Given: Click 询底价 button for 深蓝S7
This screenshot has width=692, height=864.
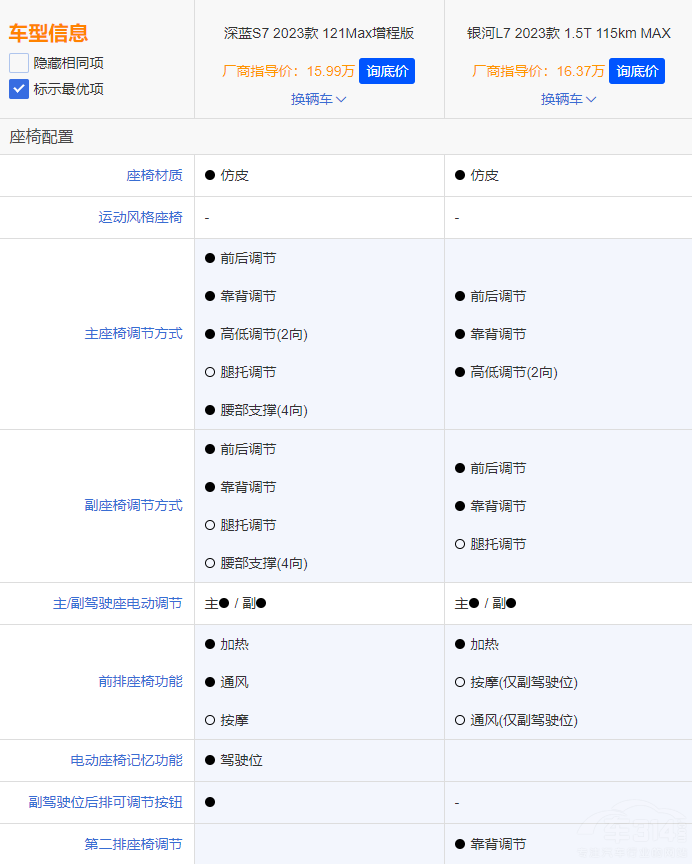Looking at the screenshot, I should (x=386, y=71).
